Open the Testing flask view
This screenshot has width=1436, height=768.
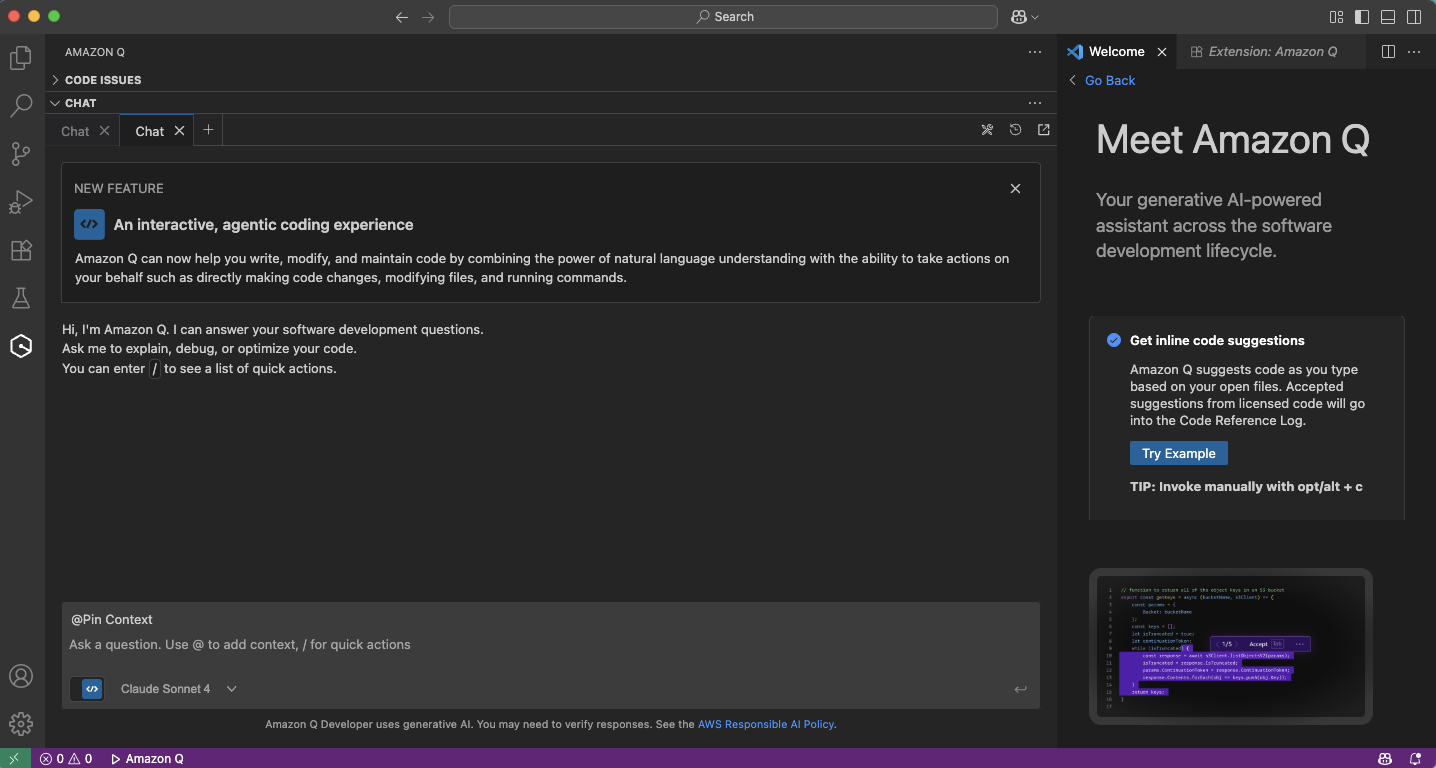tap(21, 298)
